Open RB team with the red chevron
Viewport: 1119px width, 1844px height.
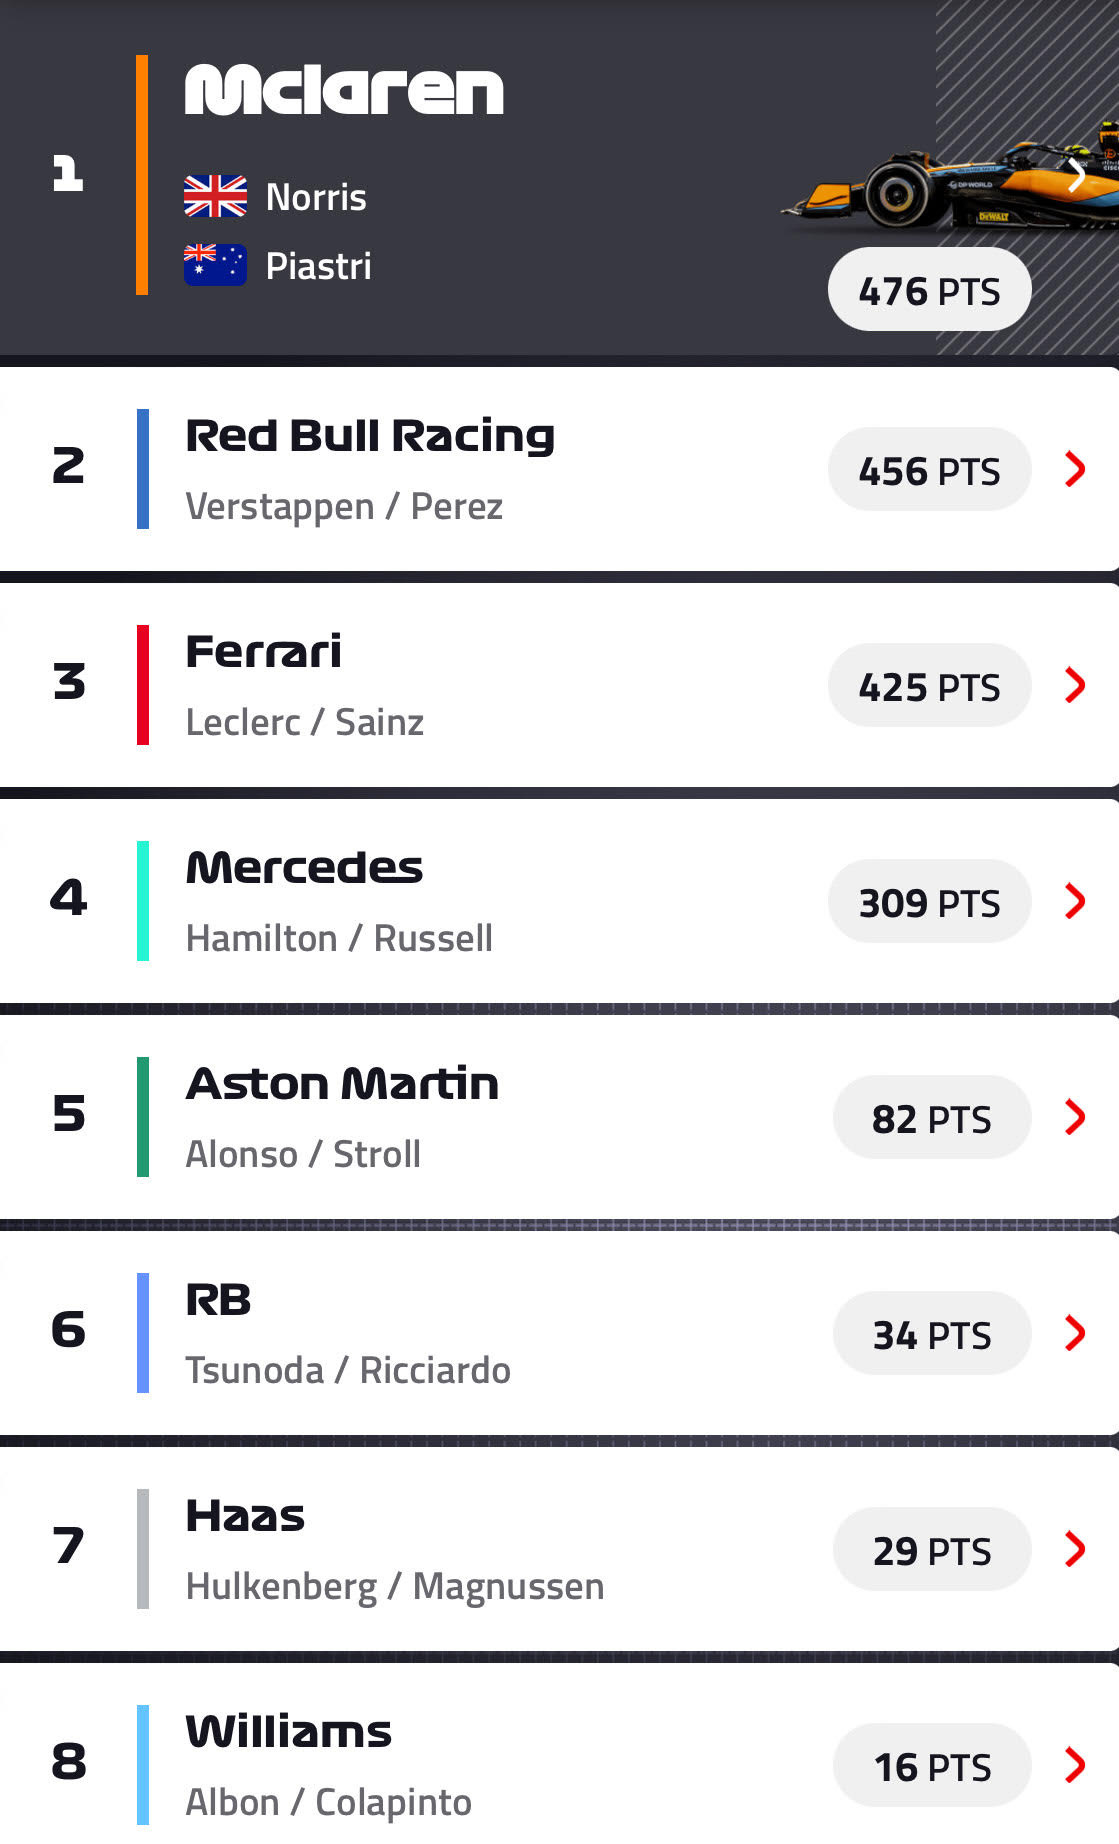(1075, 1333)
